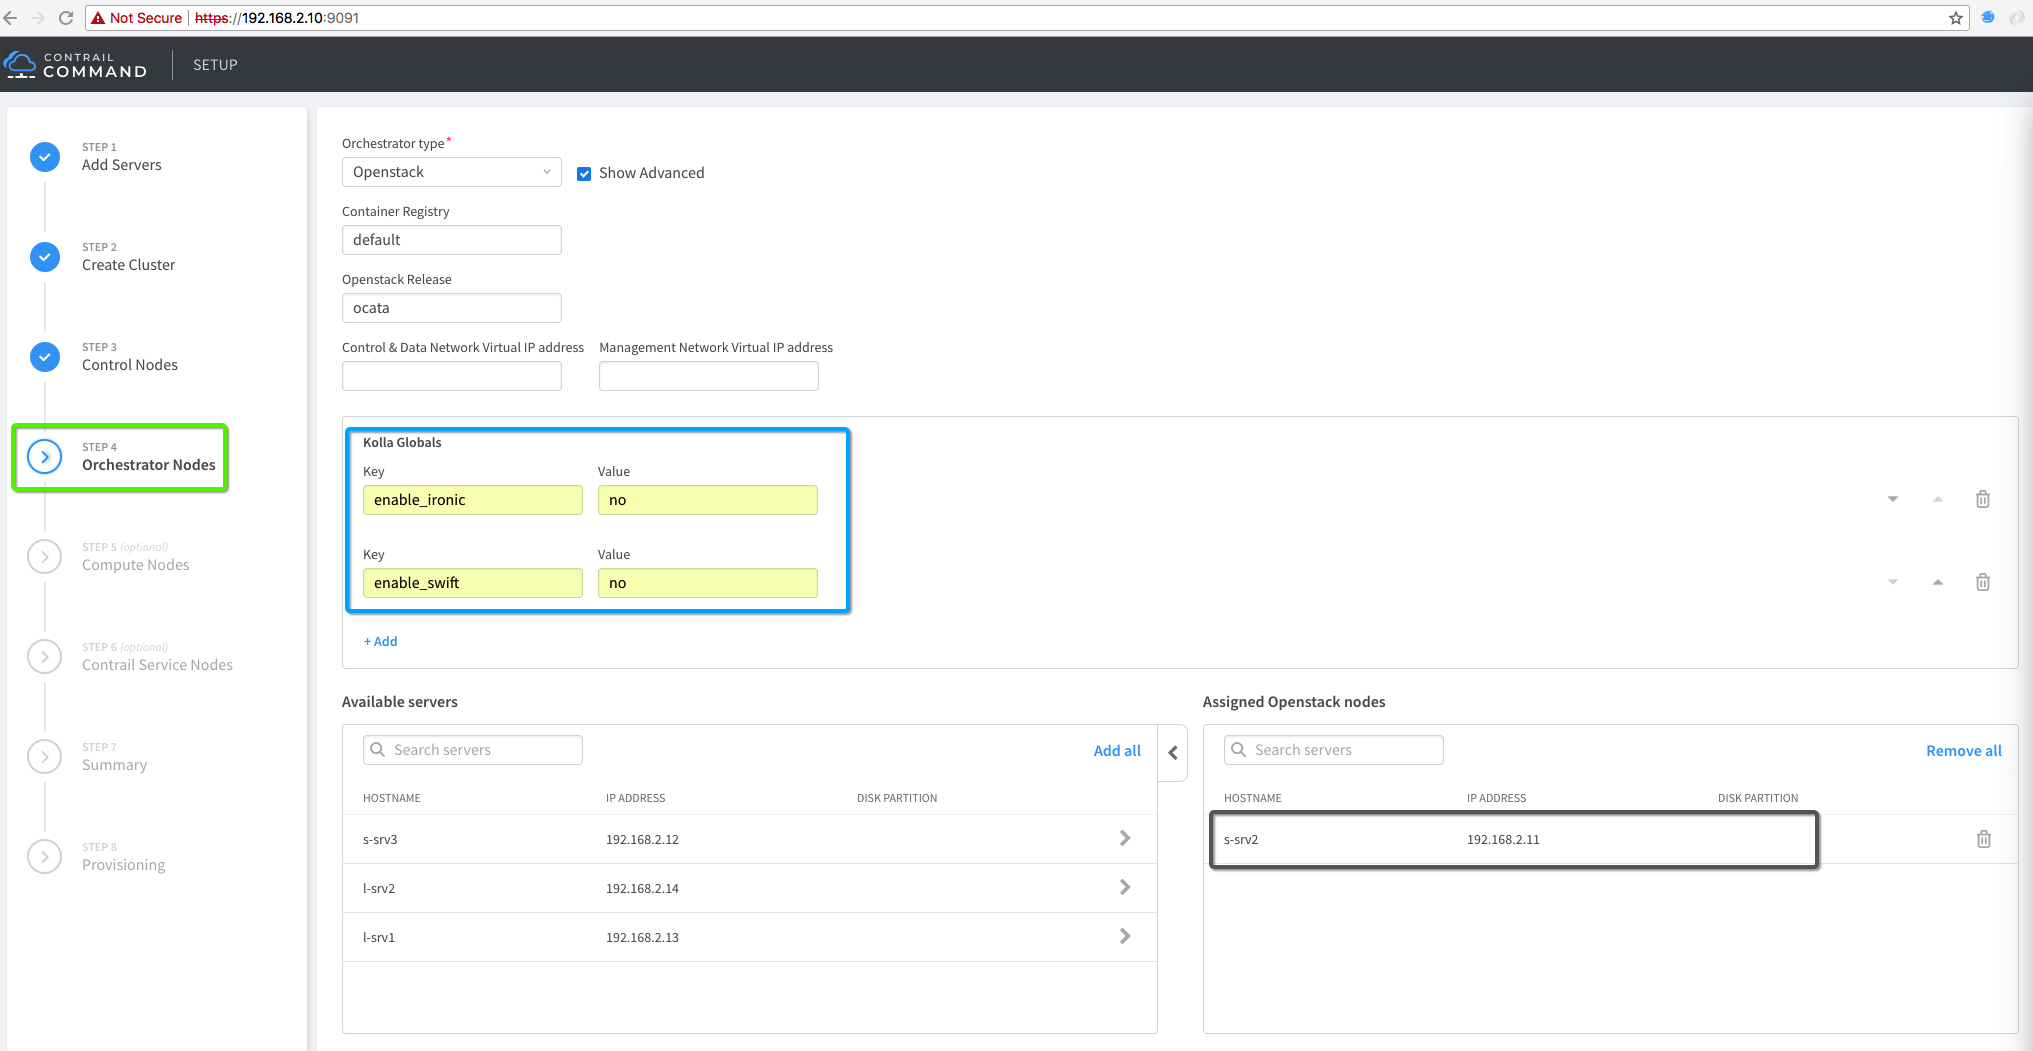The width and height of the screenshot is (2033, 1051).
Task: Click search icon in Available servers
Action: coord(377,749)
